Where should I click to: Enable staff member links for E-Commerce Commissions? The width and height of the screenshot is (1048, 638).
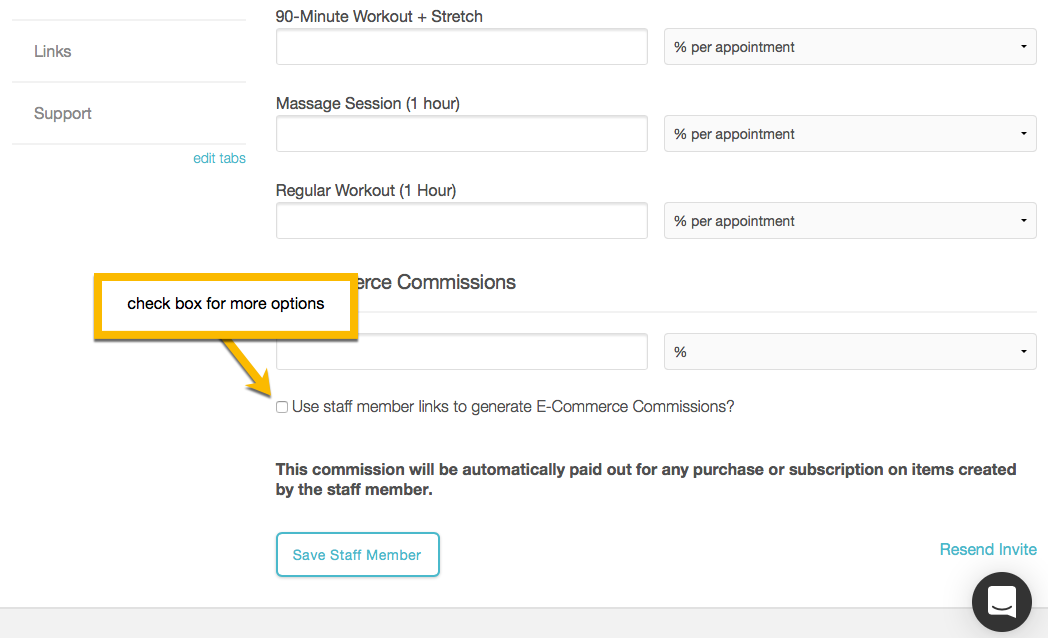click(x=282, y=407)
